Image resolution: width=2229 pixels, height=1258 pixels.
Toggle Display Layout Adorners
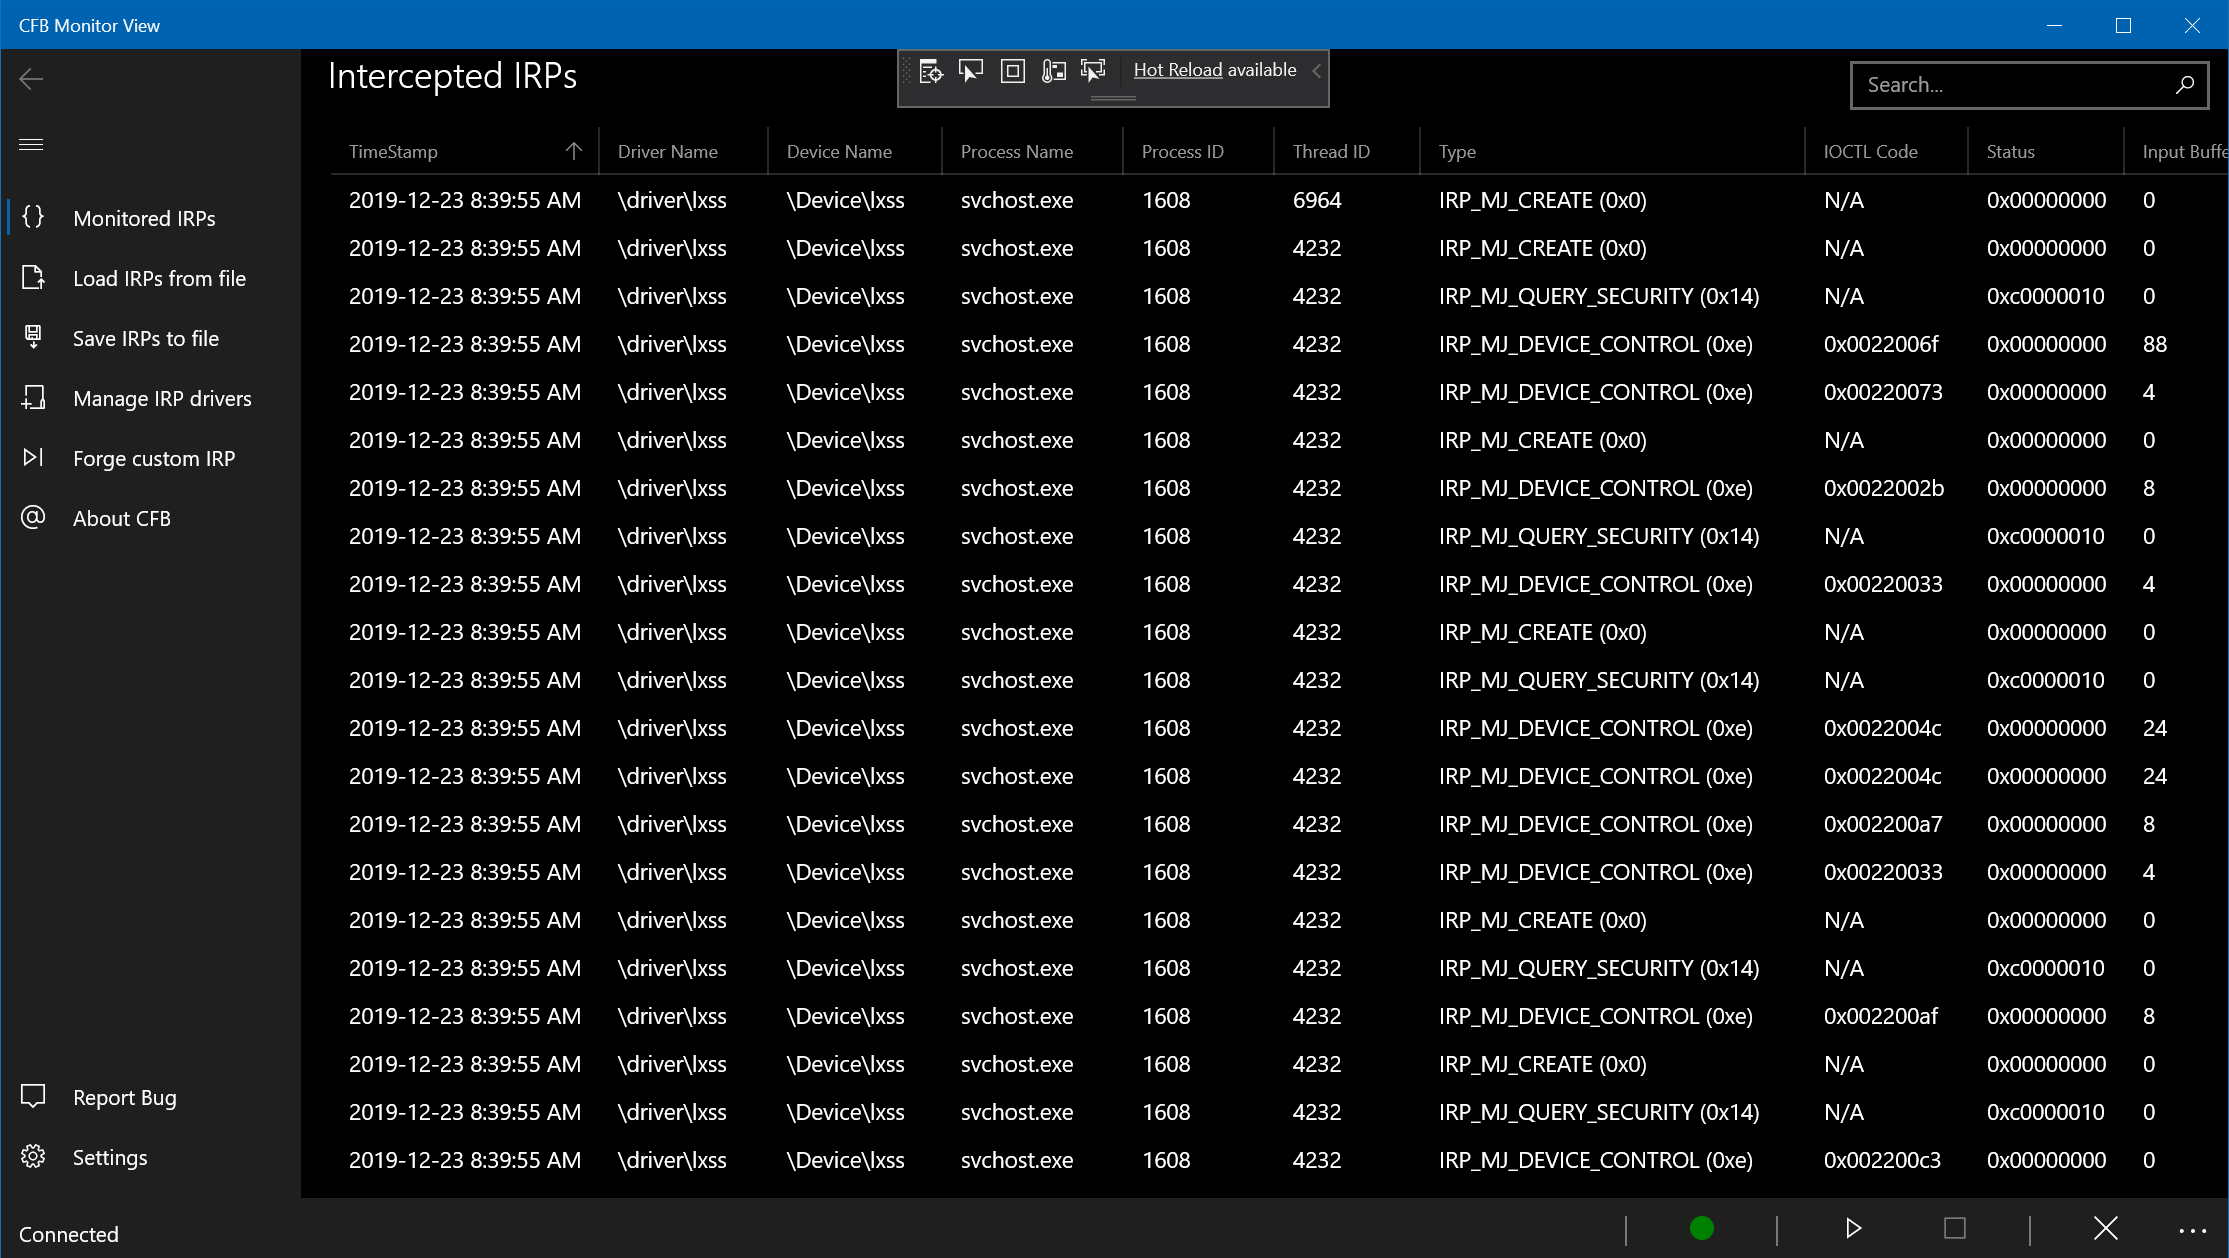coord(1012,71)
